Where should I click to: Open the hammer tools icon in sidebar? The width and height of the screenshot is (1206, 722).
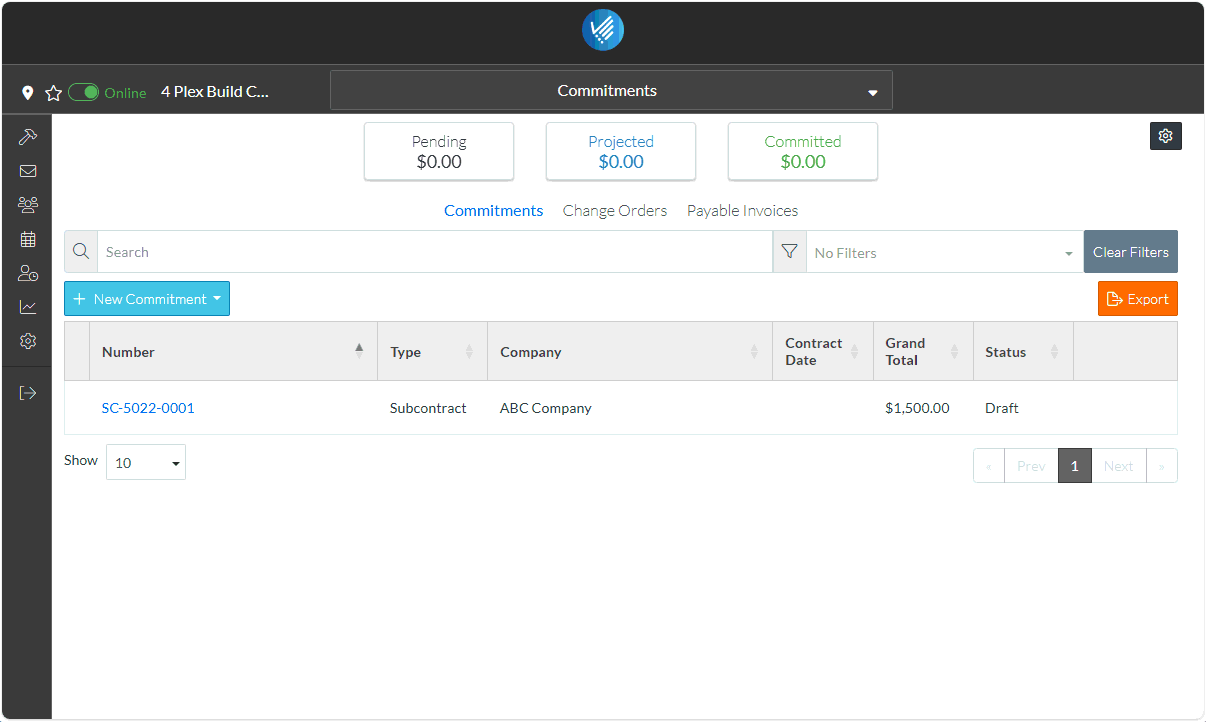click(28, 137)
